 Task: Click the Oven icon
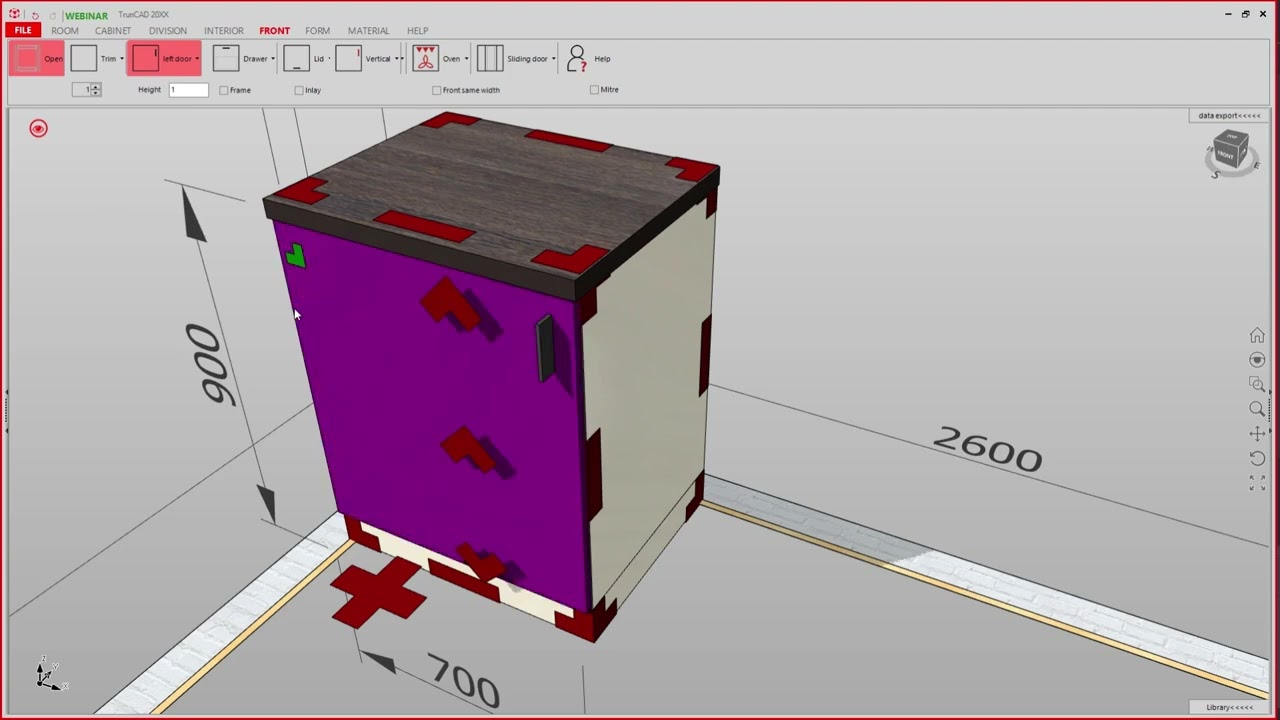(x=425, y=58)
